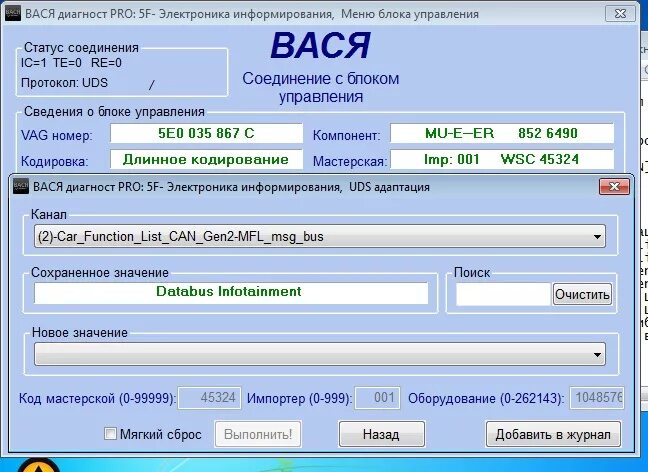648x472 pixels.
Task: Click the ВАСЯ logo heading
Action: (x=320, y=45)
